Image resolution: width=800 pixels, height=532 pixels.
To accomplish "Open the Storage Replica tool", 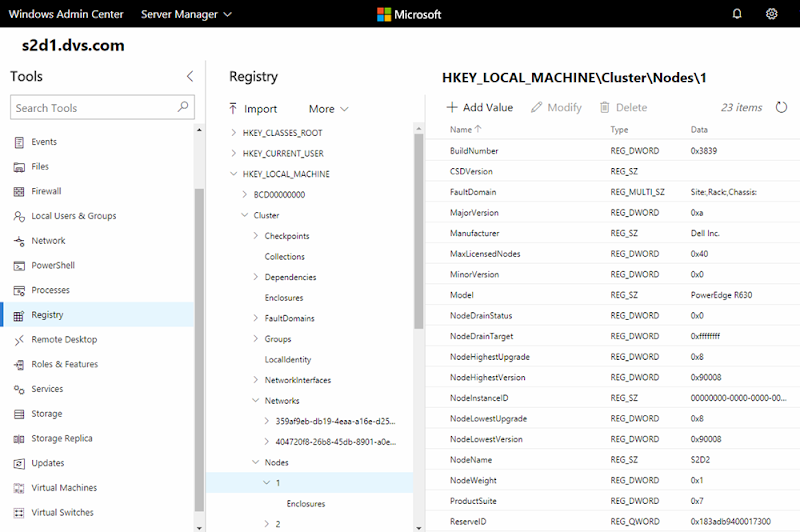I will 98,439.
